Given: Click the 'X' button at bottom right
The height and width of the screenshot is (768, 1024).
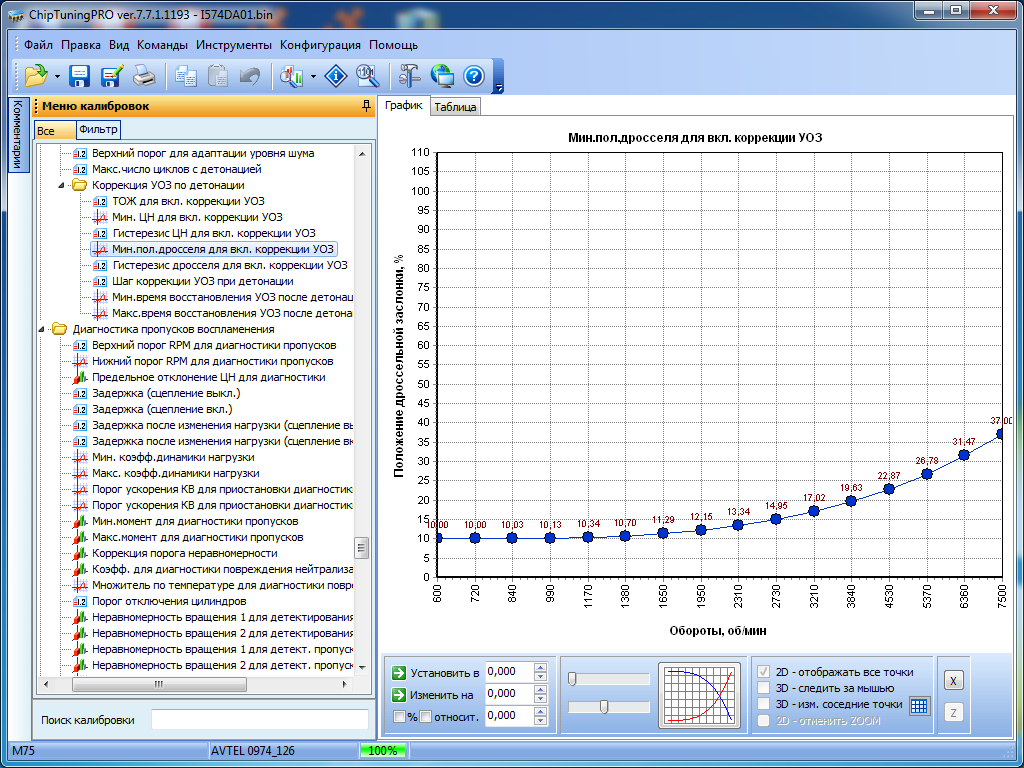Looking at the screenshot, I should click(954, 681).
